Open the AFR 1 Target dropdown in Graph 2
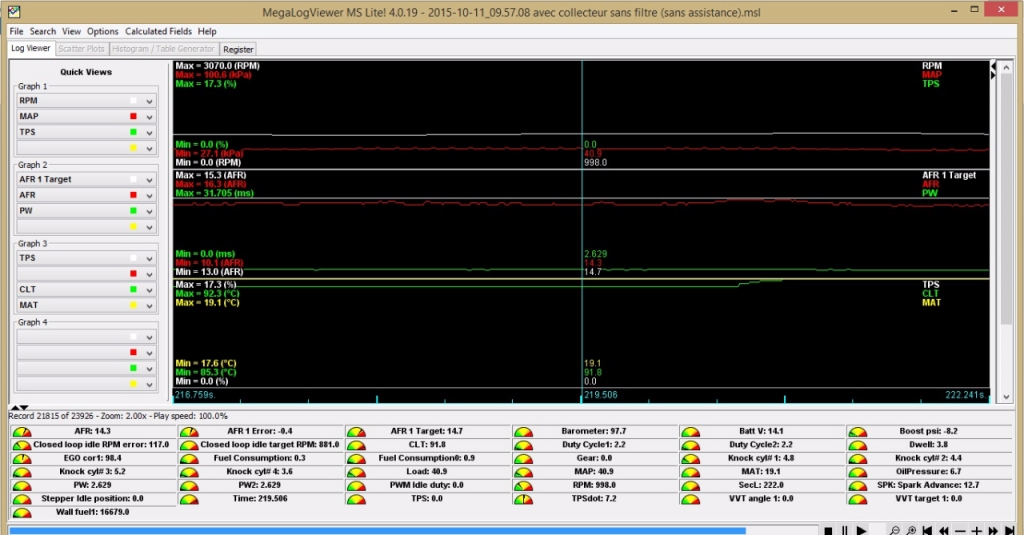This screenshot has height=535, width=1024. click(x=150, y=180)
